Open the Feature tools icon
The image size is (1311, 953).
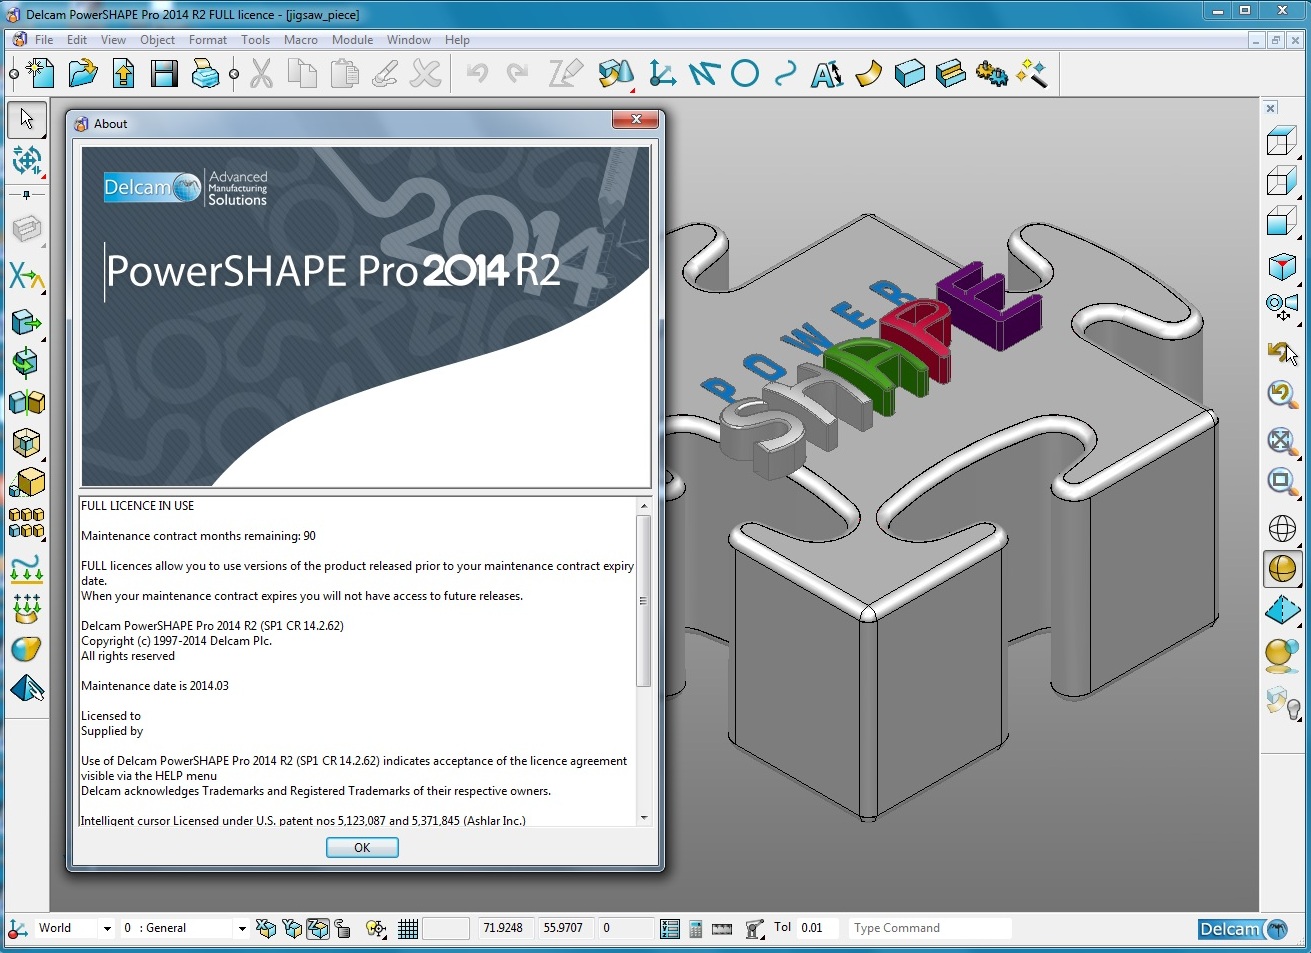pos(950,74)
